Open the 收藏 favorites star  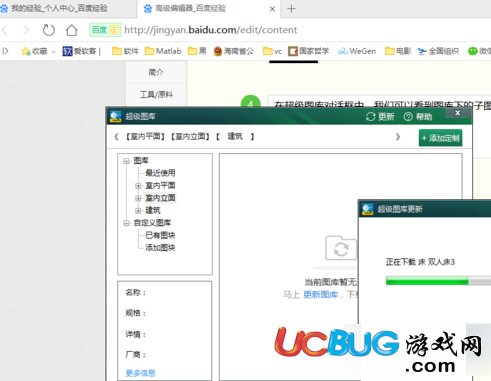coord(26,51)
